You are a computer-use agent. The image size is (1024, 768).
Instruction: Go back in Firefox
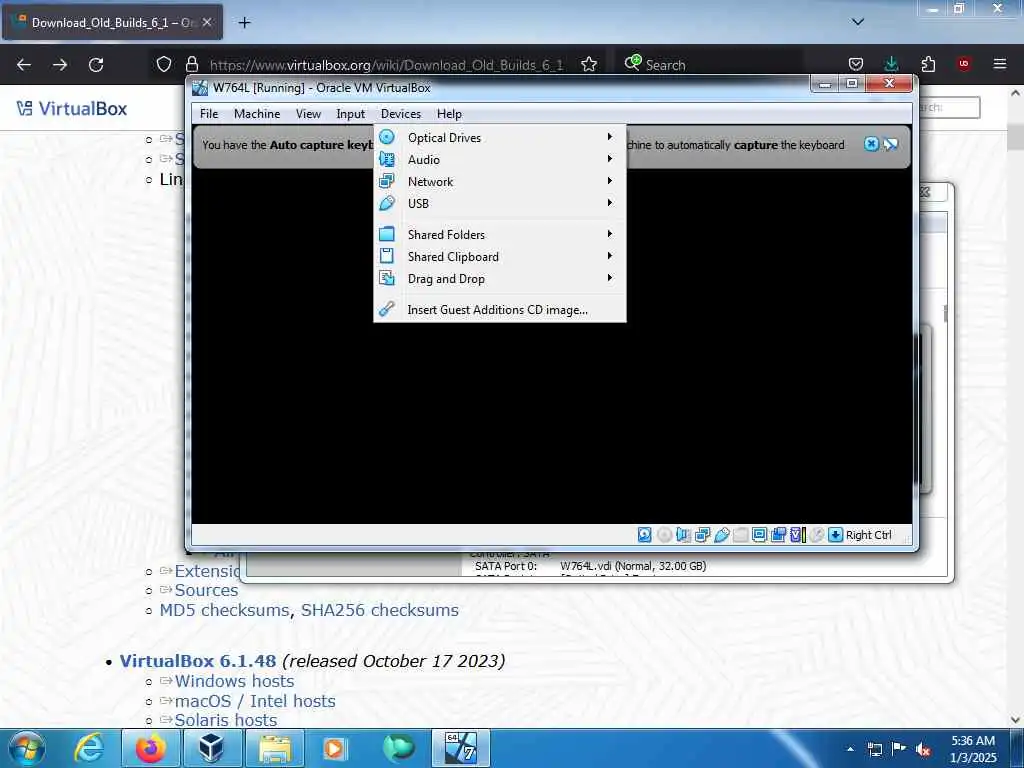(24, 65)
